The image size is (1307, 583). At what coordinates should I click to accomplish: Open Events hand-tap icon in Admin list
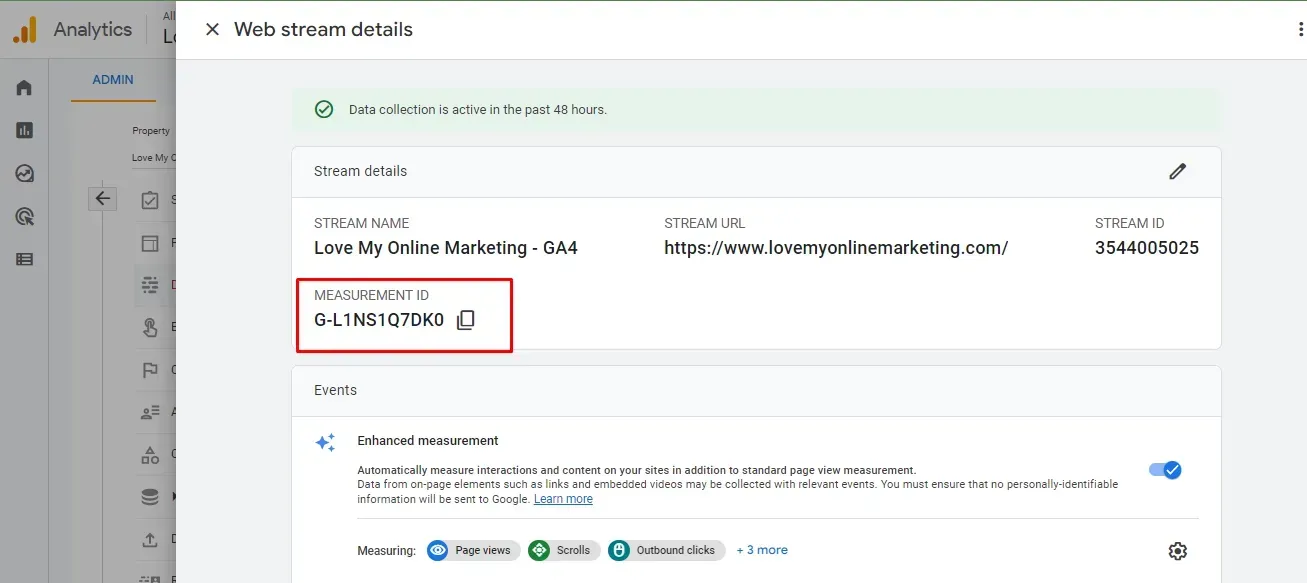coord(150,327)
